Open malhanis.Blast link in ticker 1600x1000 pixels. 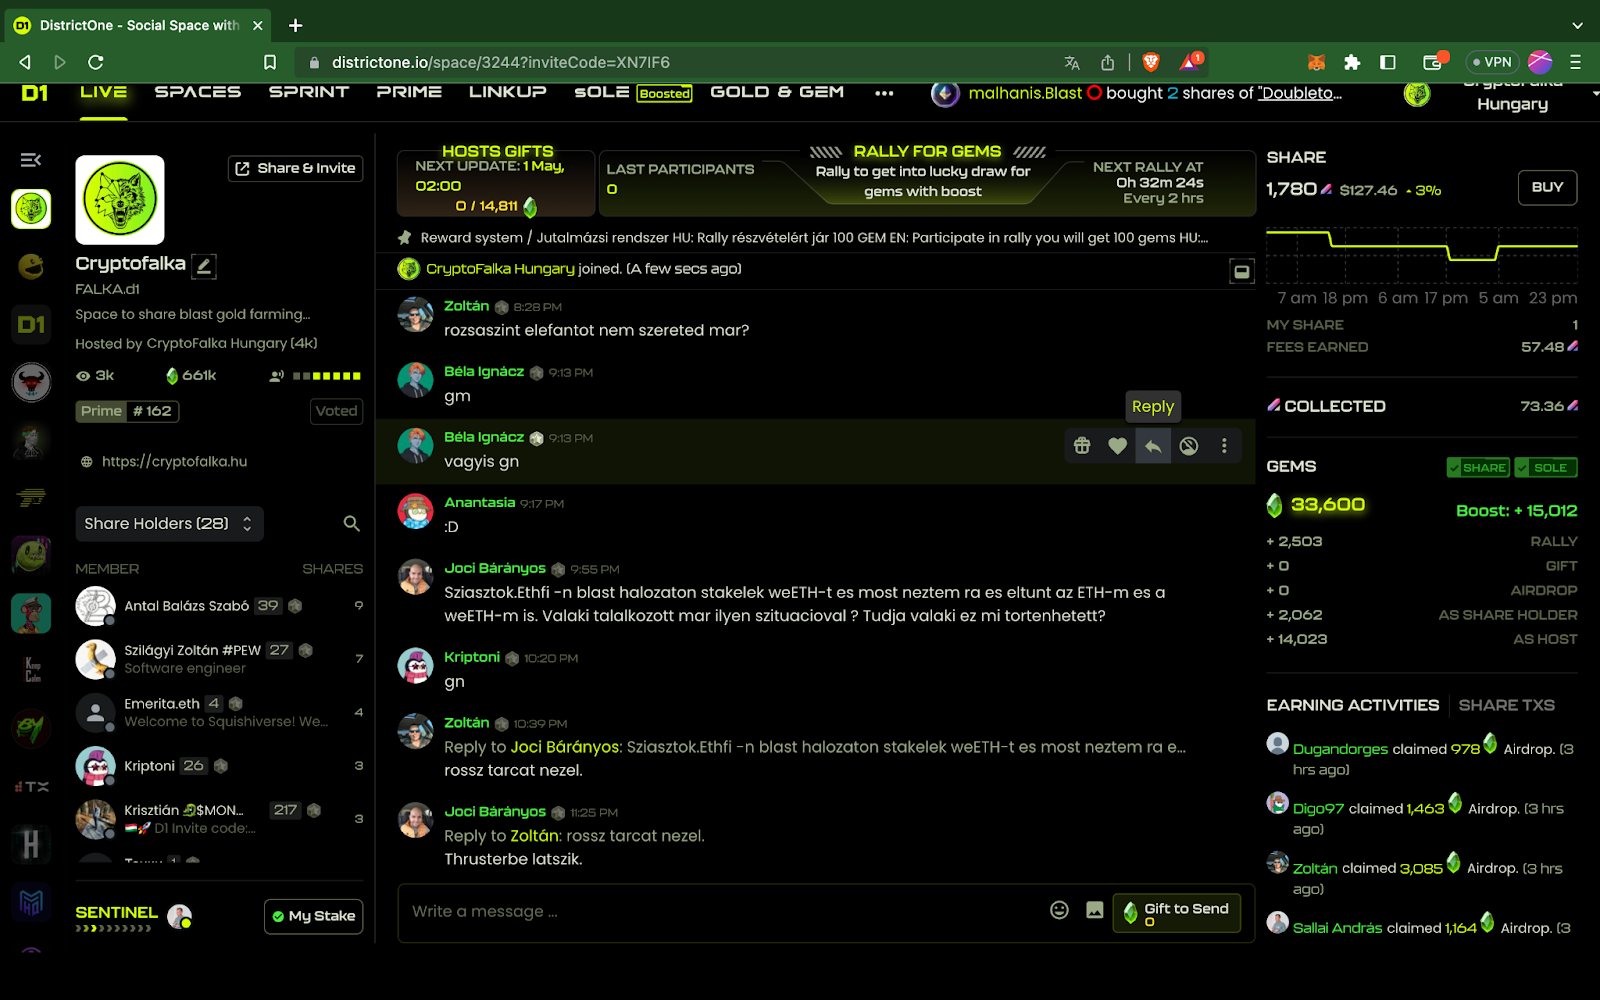tap(1025, 93)
